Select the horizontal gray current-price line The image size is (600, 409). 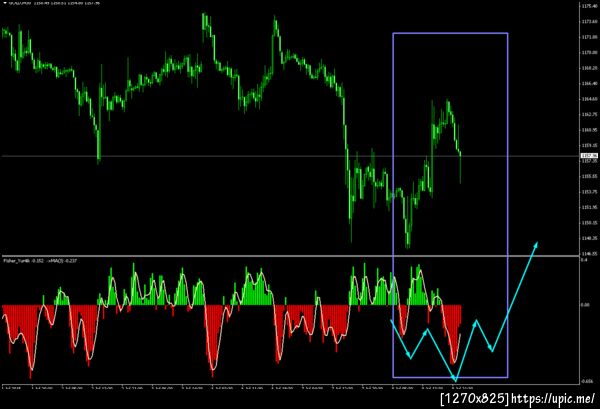pyautogui.click(x=291, y=156)
